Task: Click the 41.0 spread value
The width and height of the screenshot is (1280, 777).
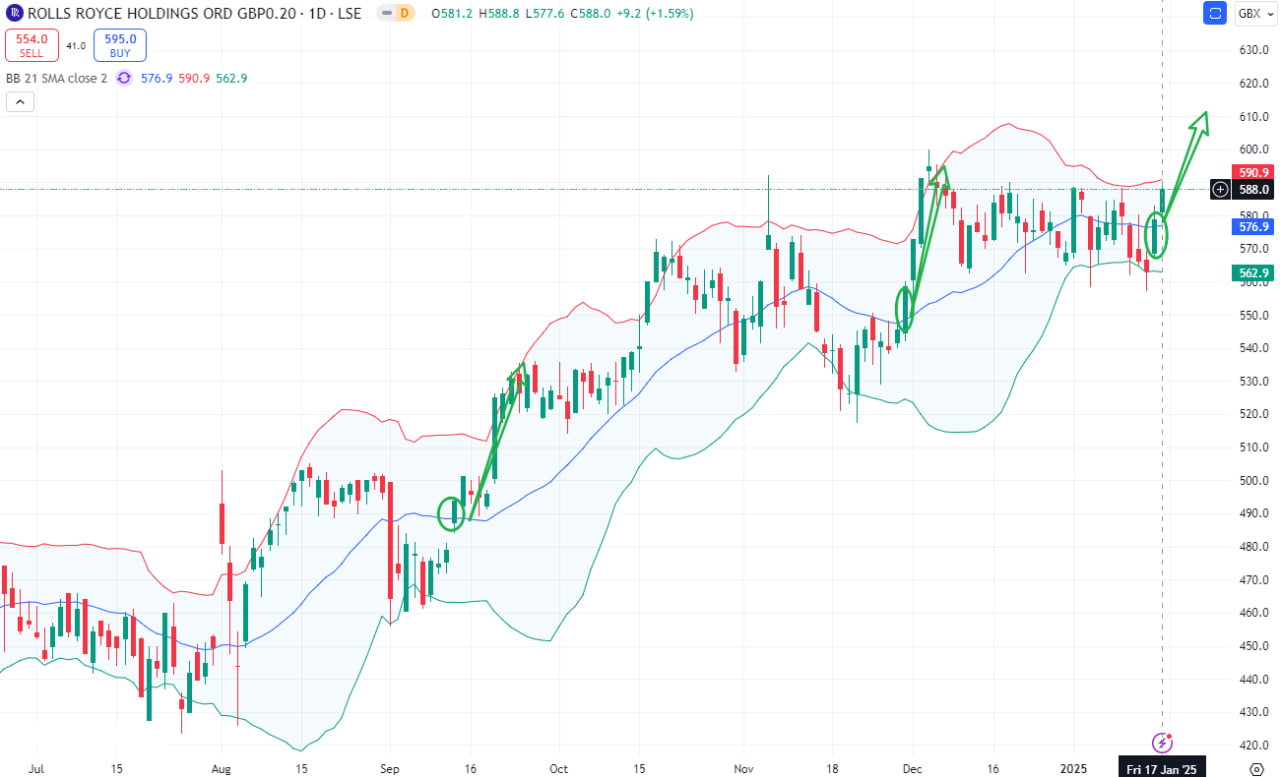Action: [x=75, y=45]
